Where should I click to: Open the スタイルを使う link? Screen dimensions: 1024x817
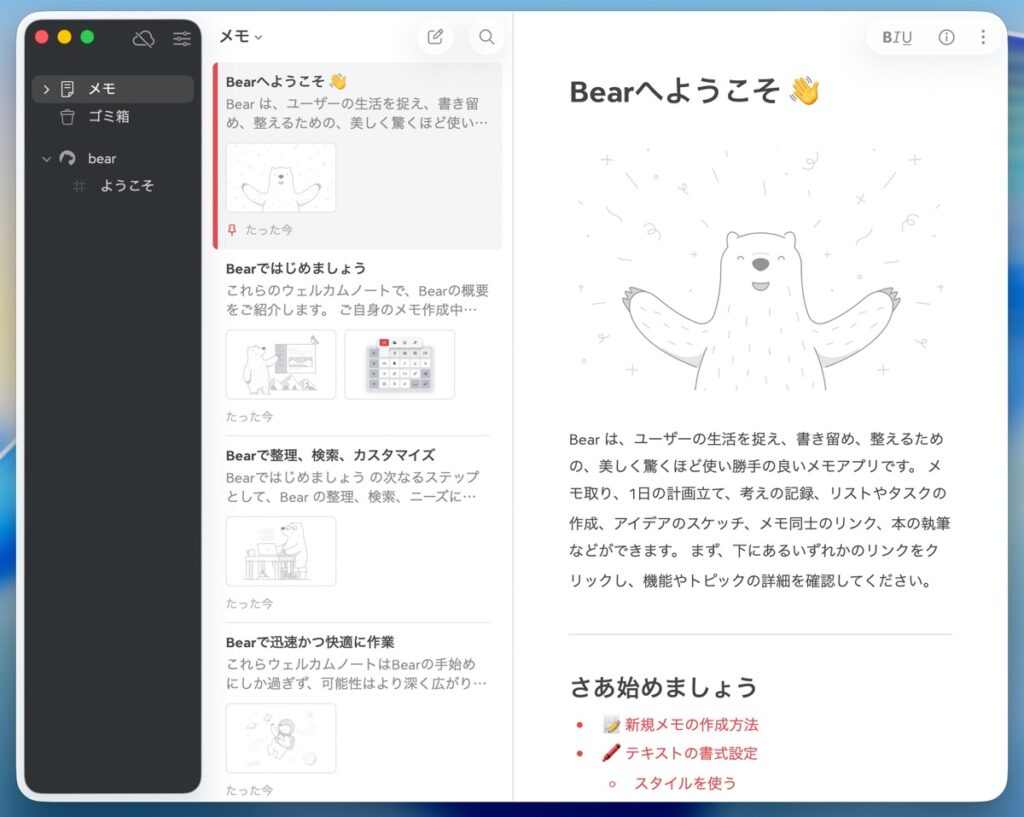click(x=685, y=782)
